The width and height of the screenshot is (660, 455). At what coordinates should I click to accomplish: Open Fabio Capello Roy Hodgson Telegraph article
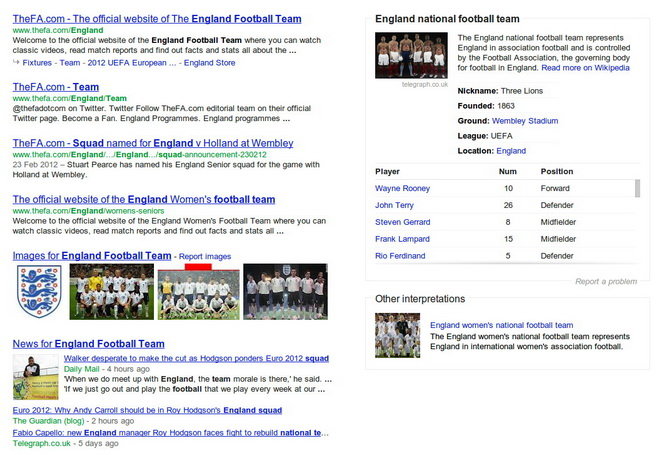click(170, 433)
